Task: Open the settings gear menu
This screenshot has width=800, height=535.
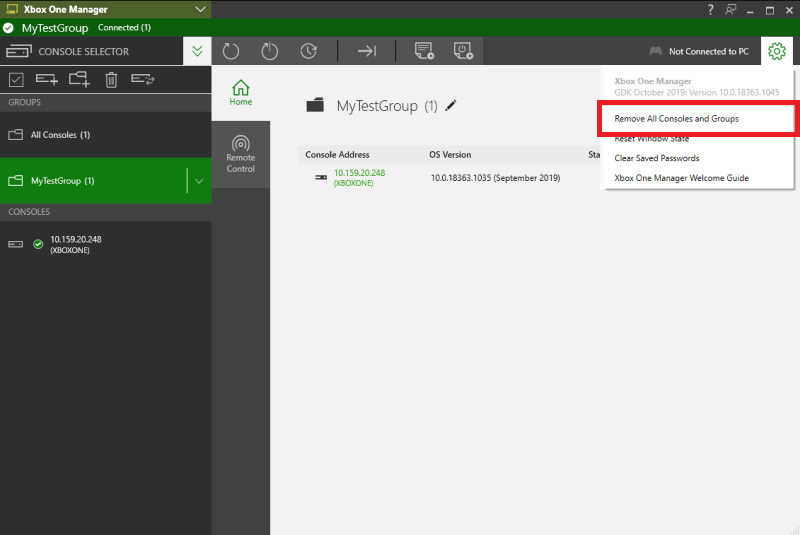Action: [777, 51]
